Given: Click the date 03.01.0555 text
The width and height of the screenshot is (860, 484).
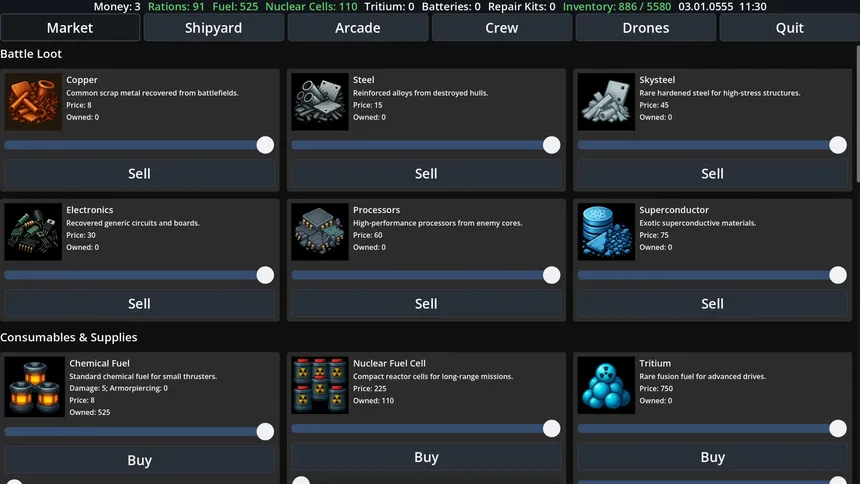Looking at the screenshot, I should click(x=706, y=7).
